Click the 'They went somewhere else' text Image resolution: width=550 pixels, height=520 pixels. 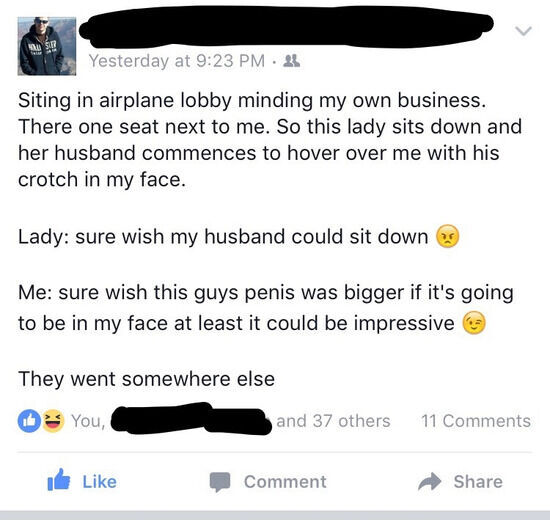pyautogui.click(x=146, y=379)
